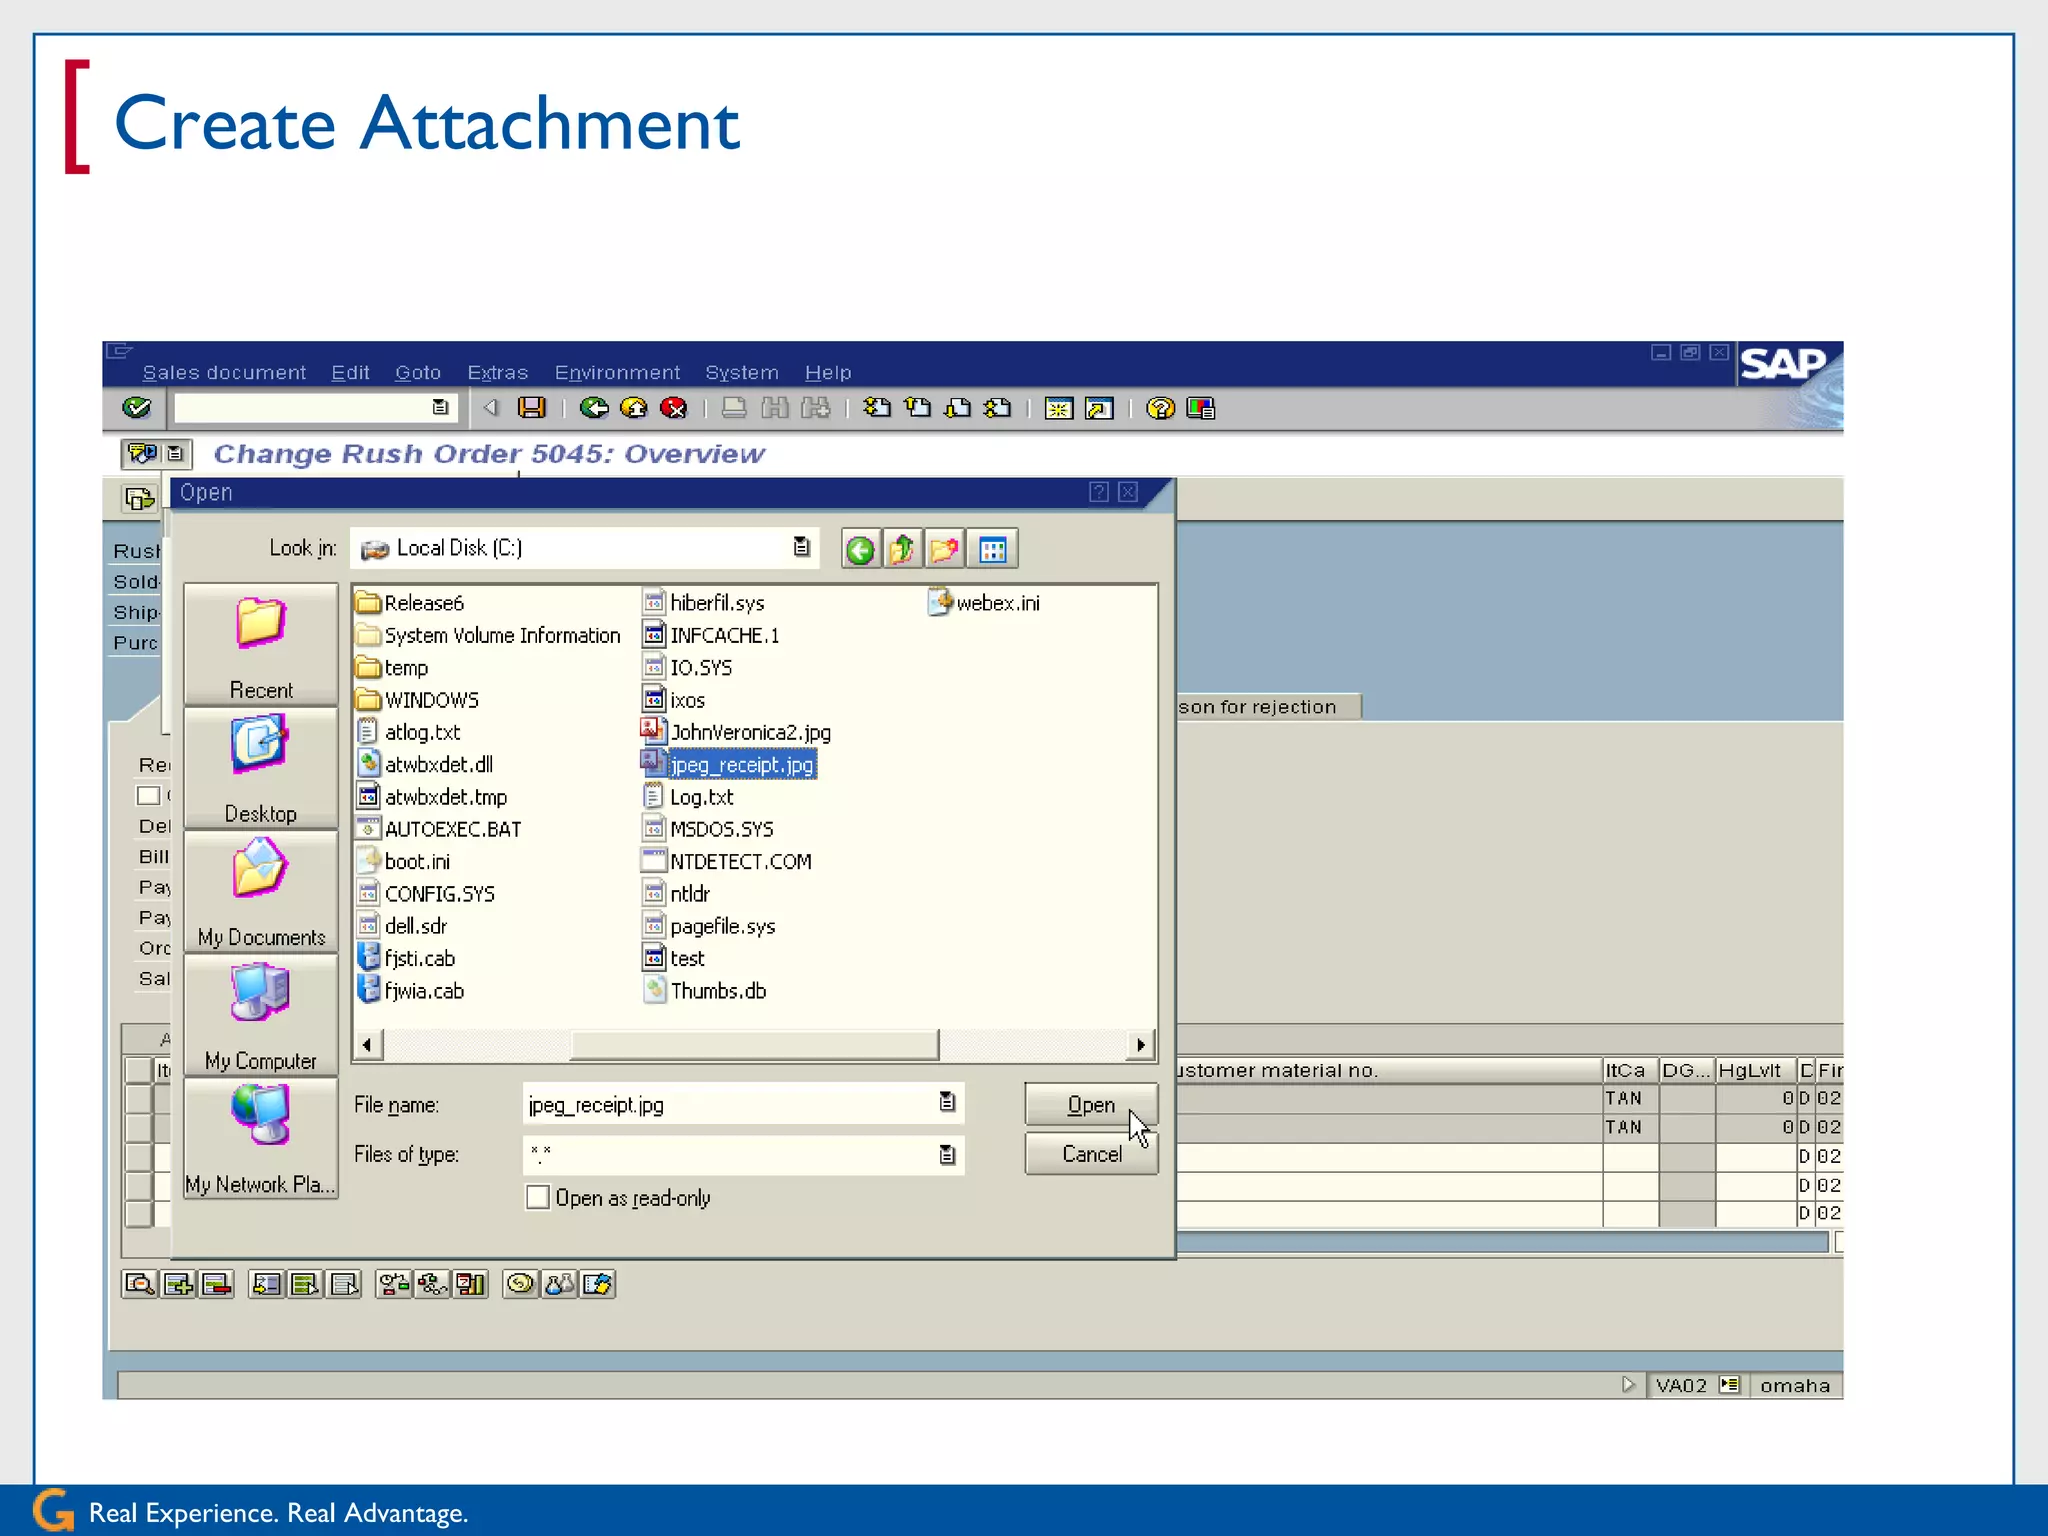Open the Sales document menu

pos(224,373)
